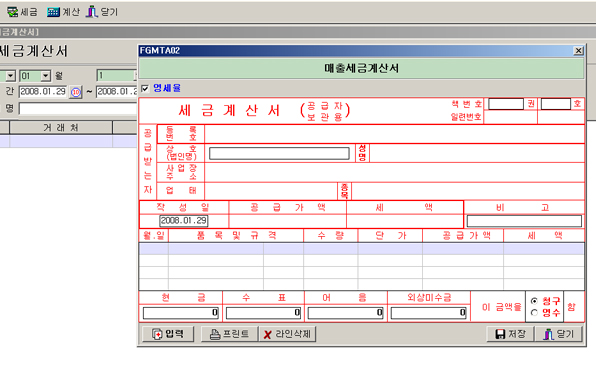Click the 저장 floppy disk icon
Image resolution: width=596 pixels, height=367 pixels.
pyautogui.click(x=501, y=334)
